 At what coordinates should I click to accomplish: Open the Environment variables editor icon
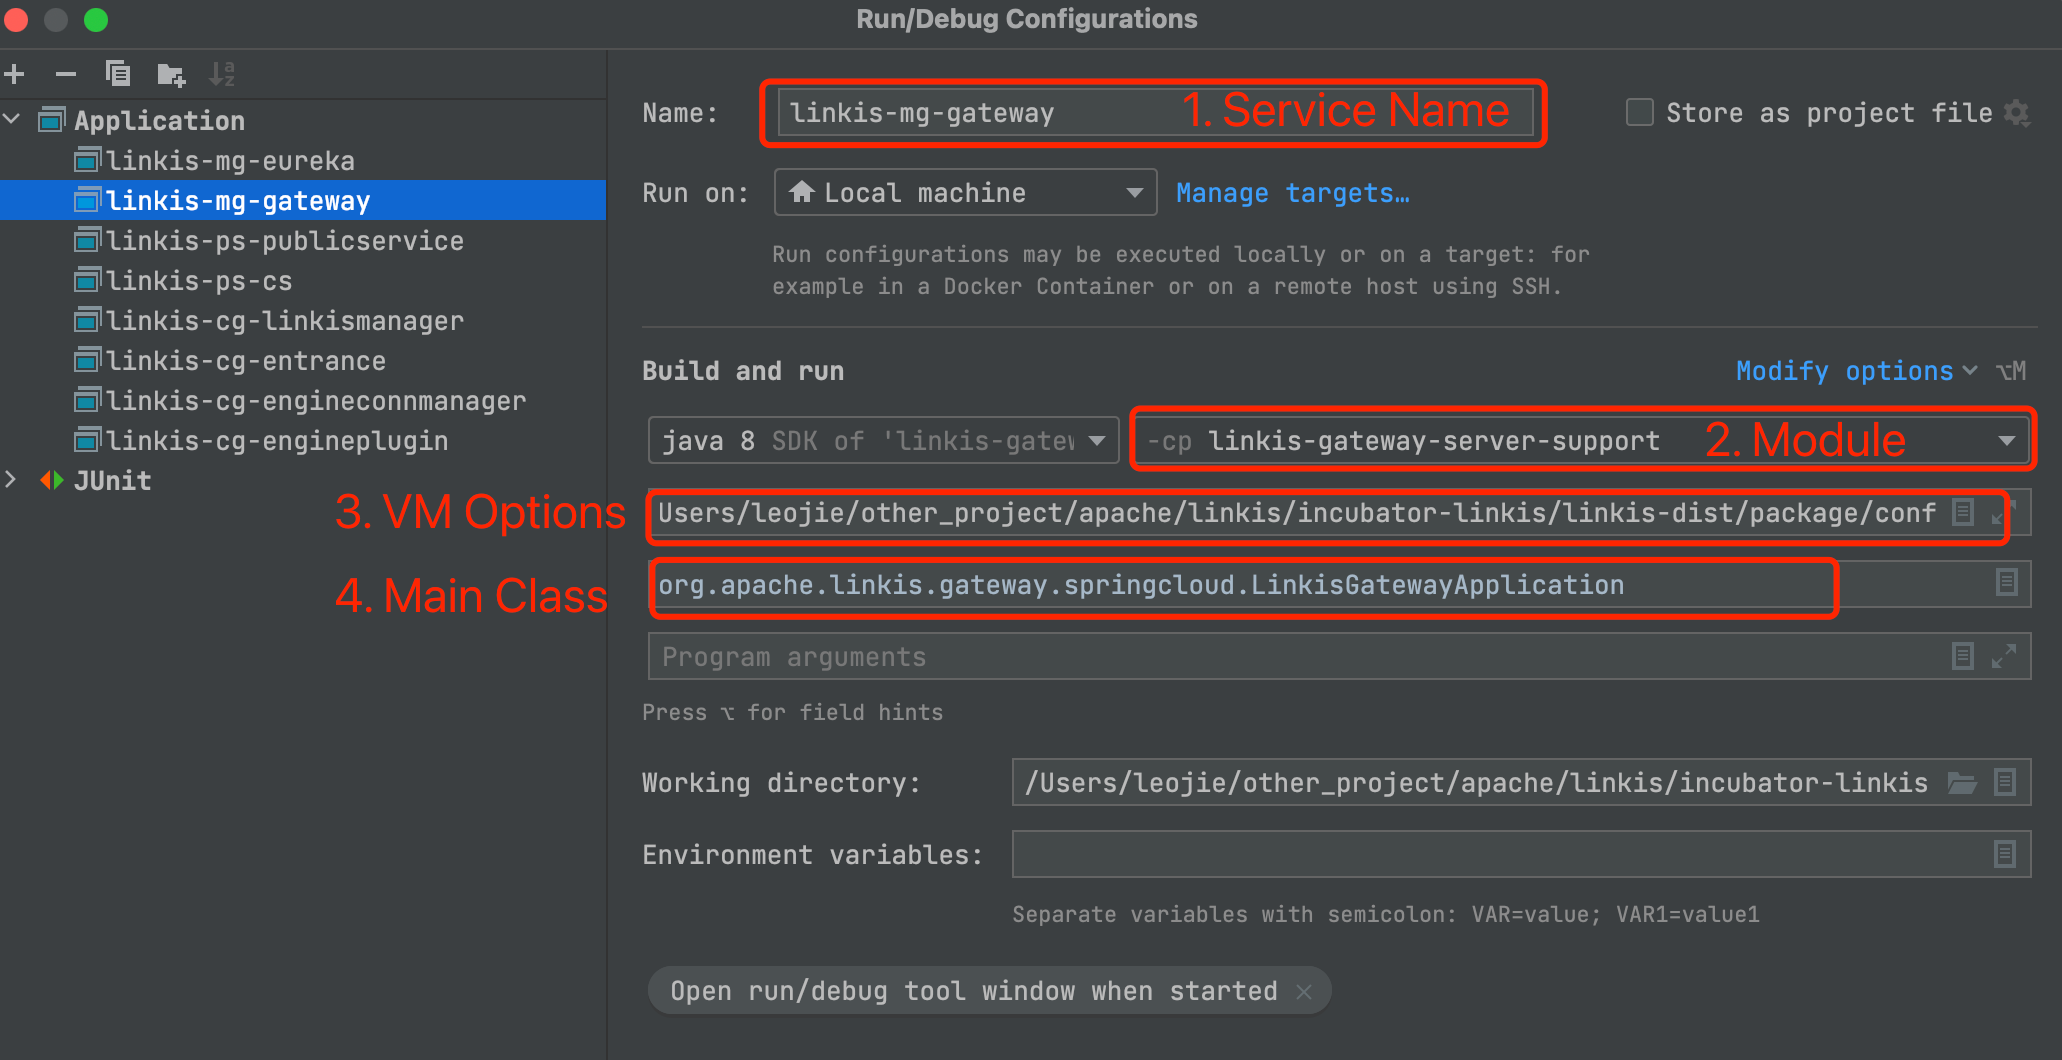click(2005, 854)
